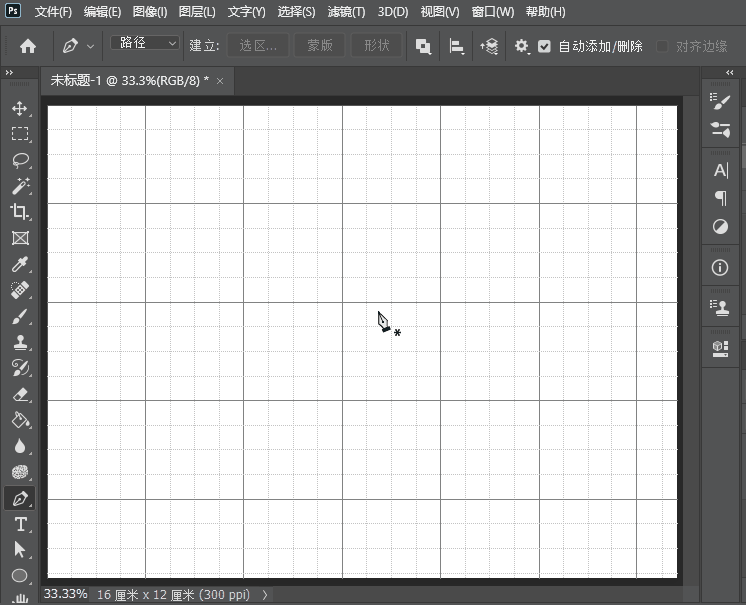Select the Horizontal Type tool
Screen dimensions: 746x605
[x=20, y=524]
